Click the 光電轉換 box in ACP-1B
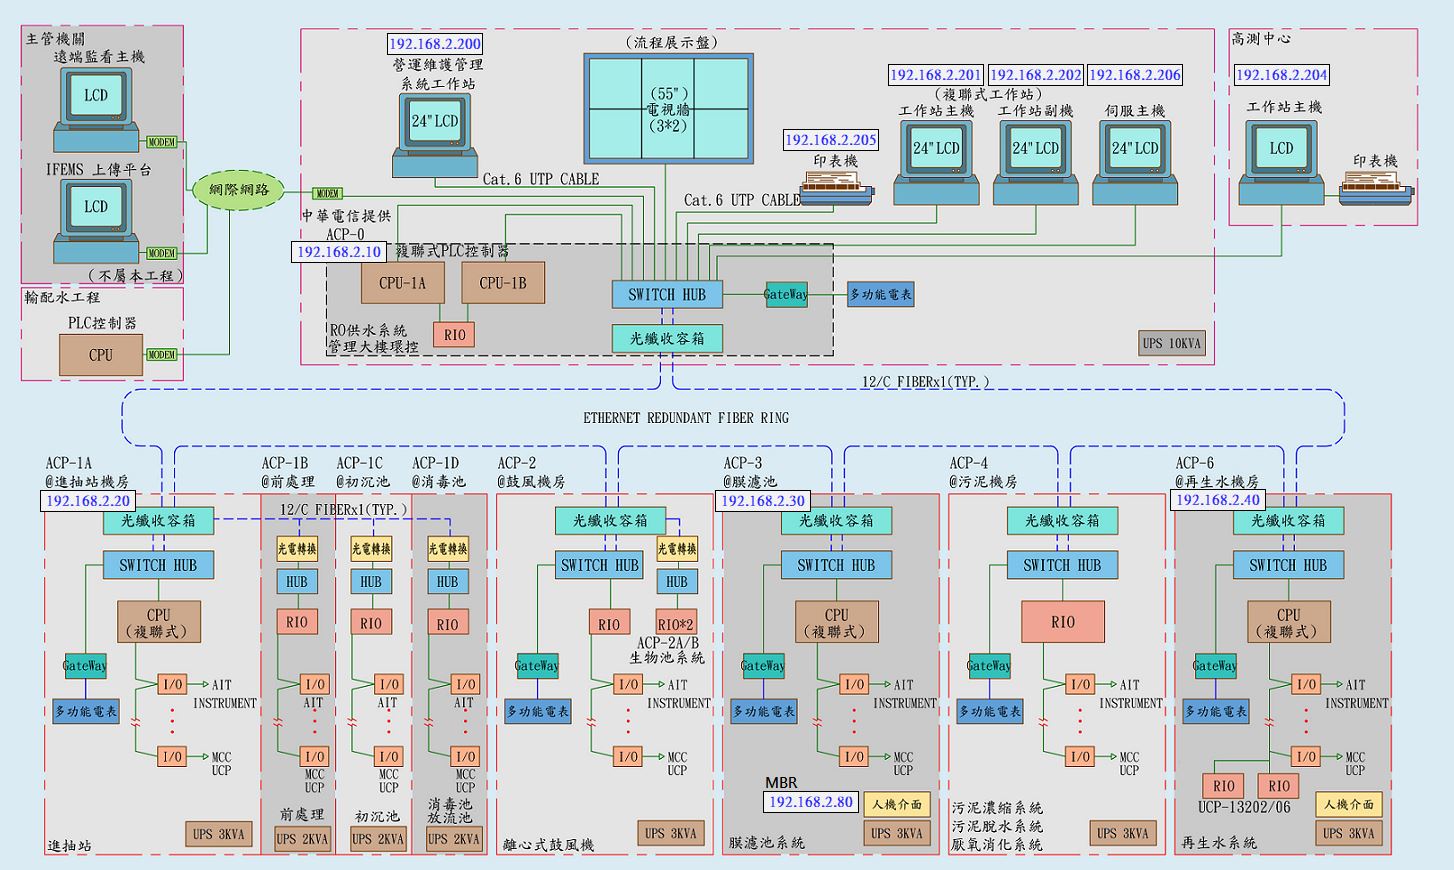 pos(297,549)
